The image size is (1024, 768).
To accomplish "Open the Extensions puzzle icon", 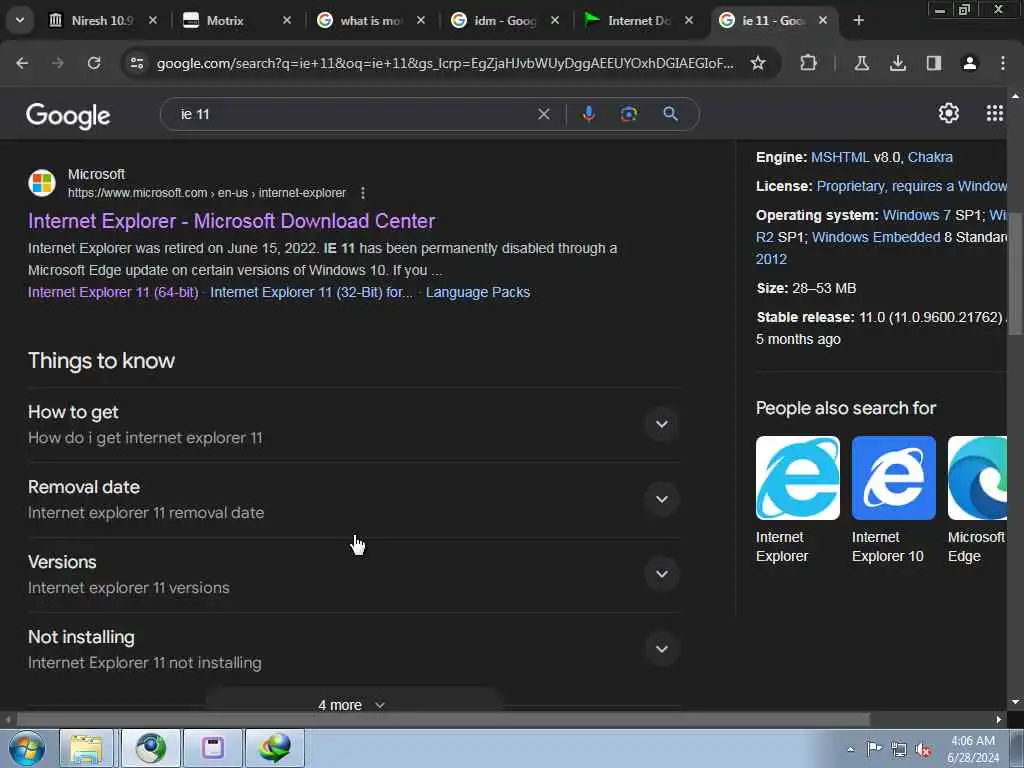I will pos(808,63).
